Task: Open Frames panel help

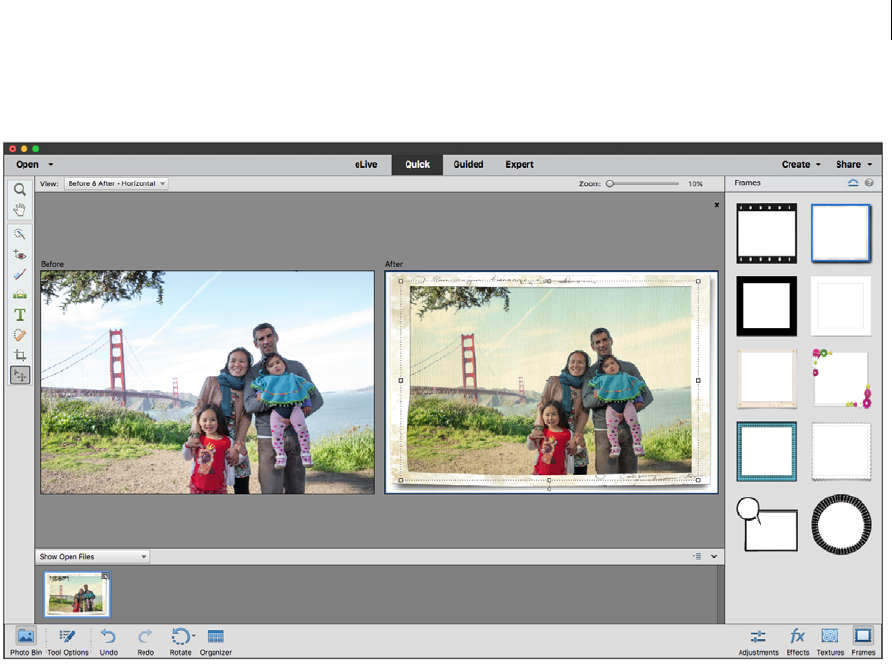Action: (x=869, y=183)
